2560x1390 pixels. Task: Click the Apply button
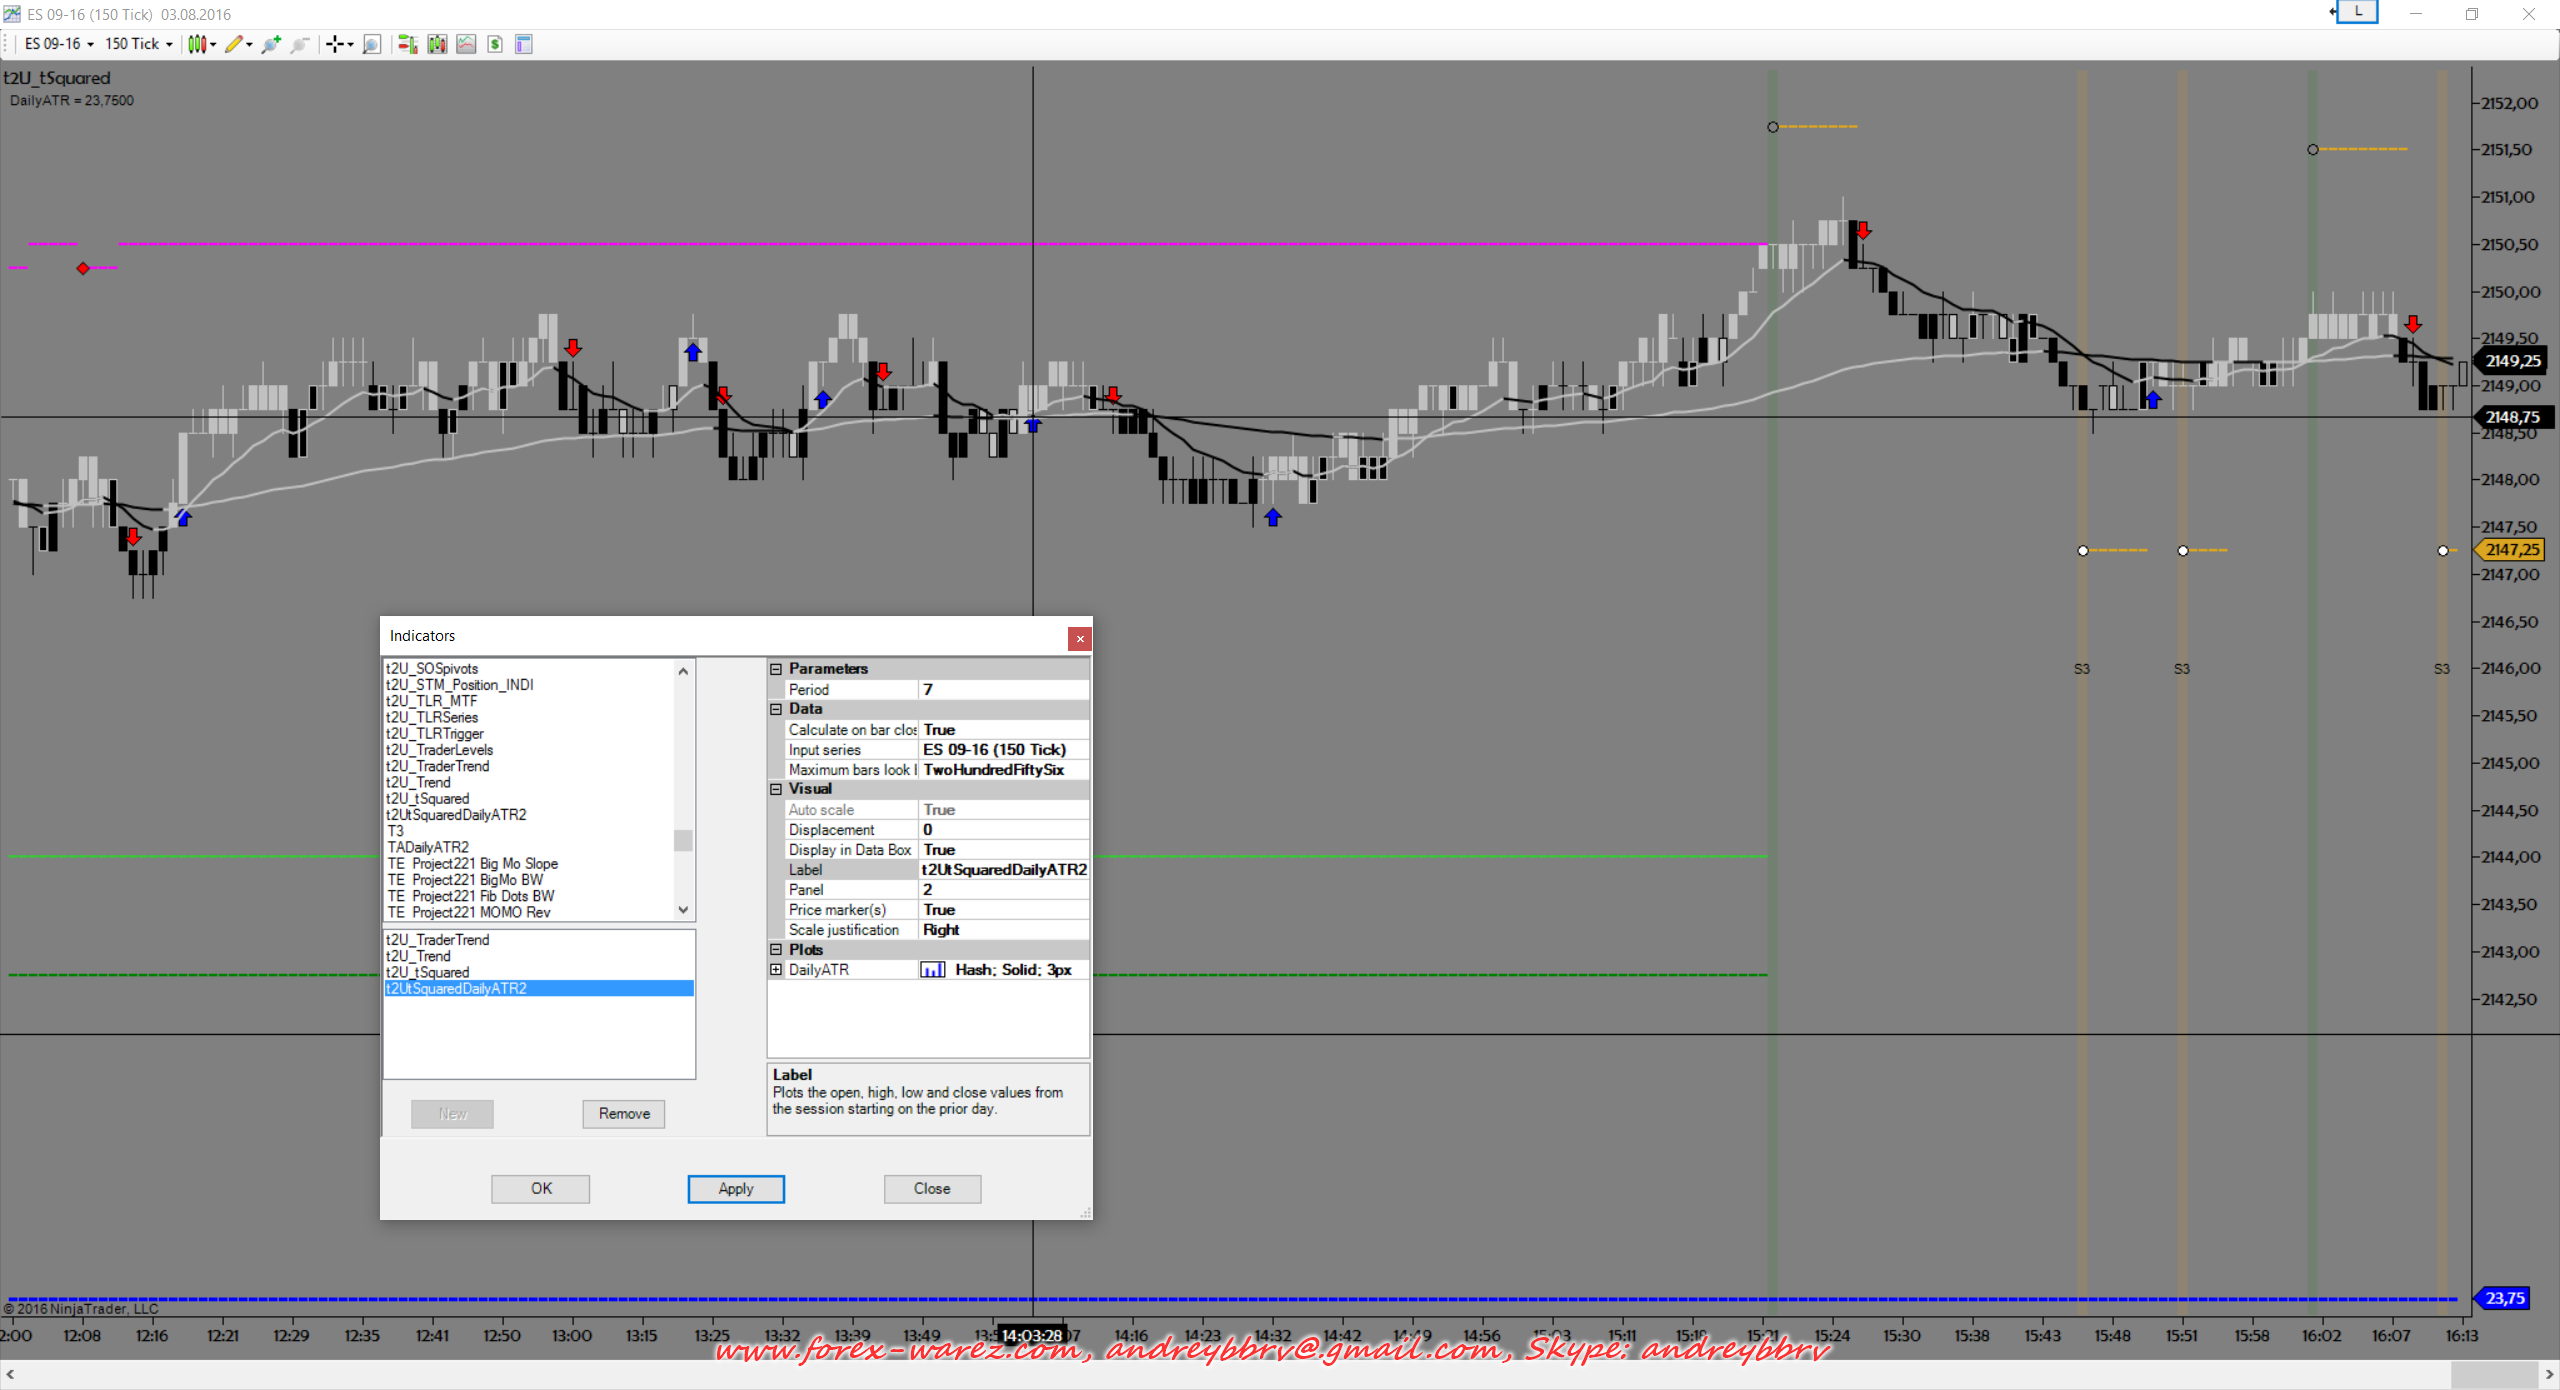735,1188
